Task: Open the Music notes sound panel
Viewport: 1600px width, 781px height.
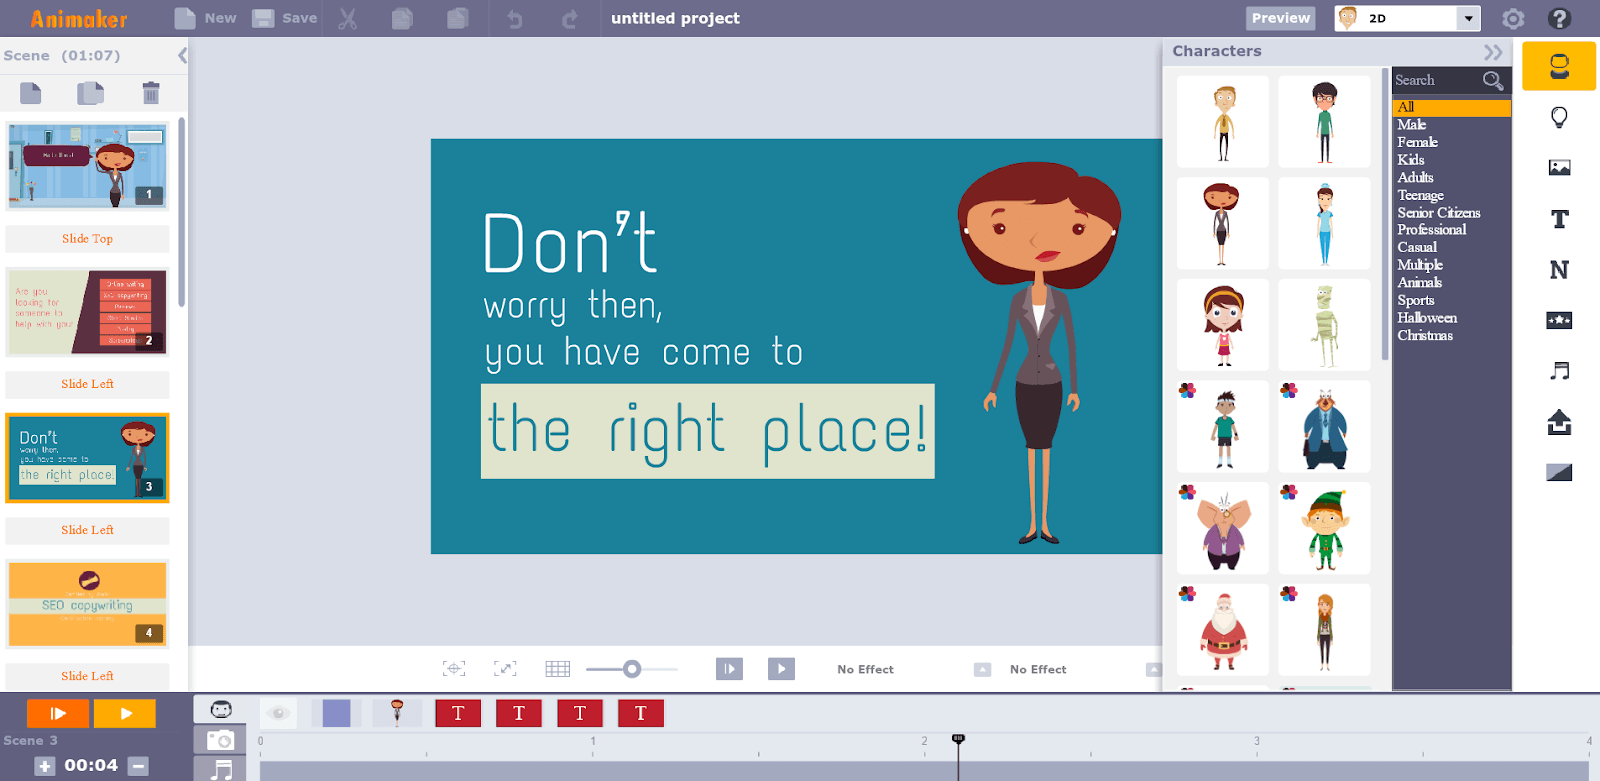Action: coord(1558,371)
